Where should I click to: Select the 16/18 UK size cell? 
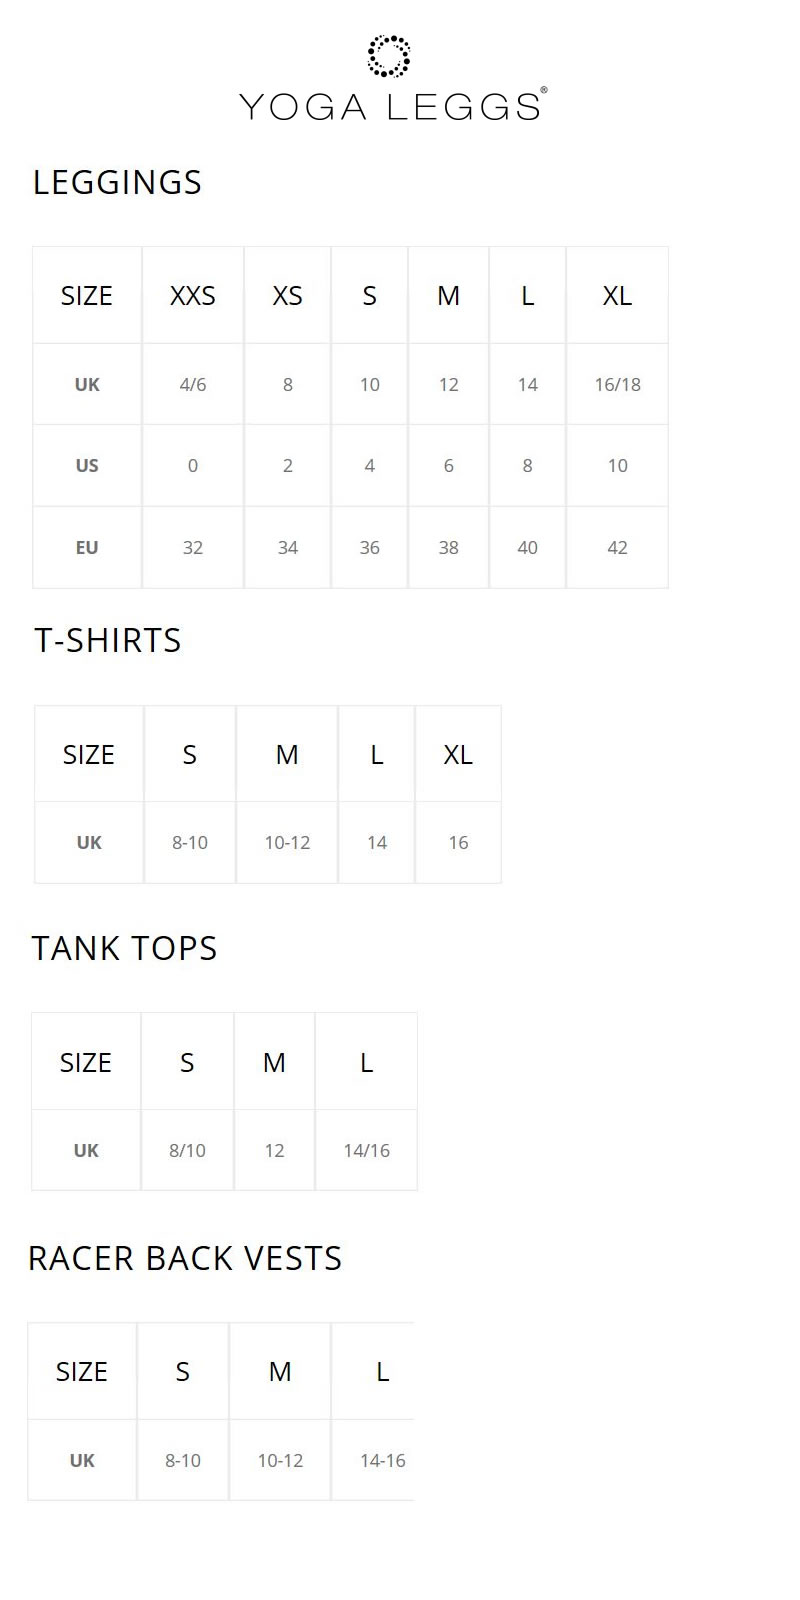click(x=617, y=384)
